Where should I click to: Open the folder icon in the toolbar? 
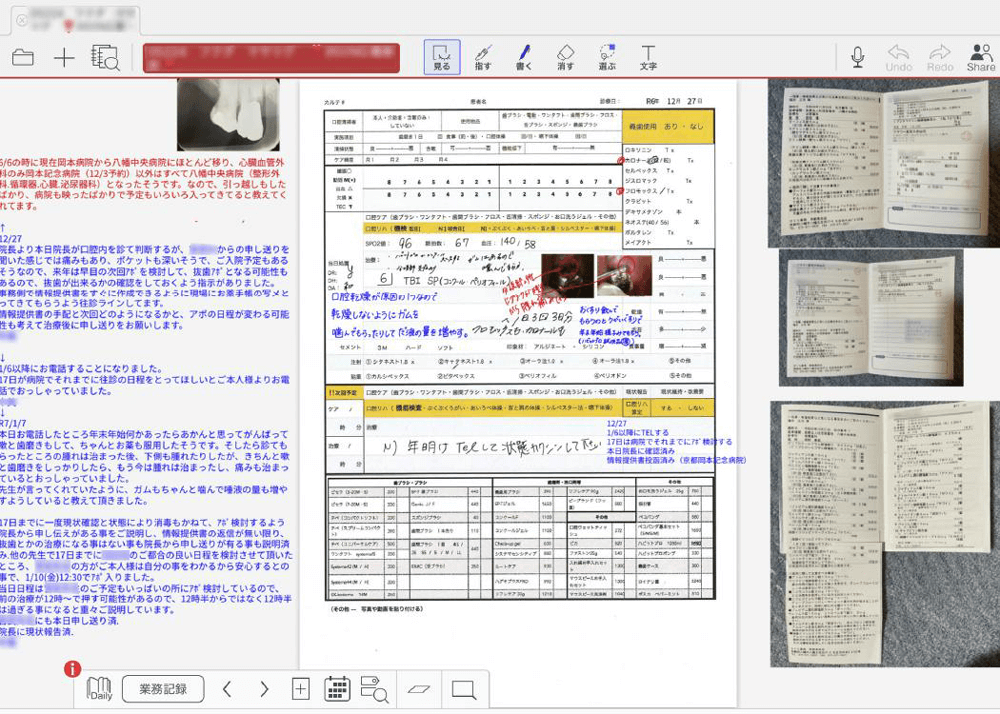point(22,58)
